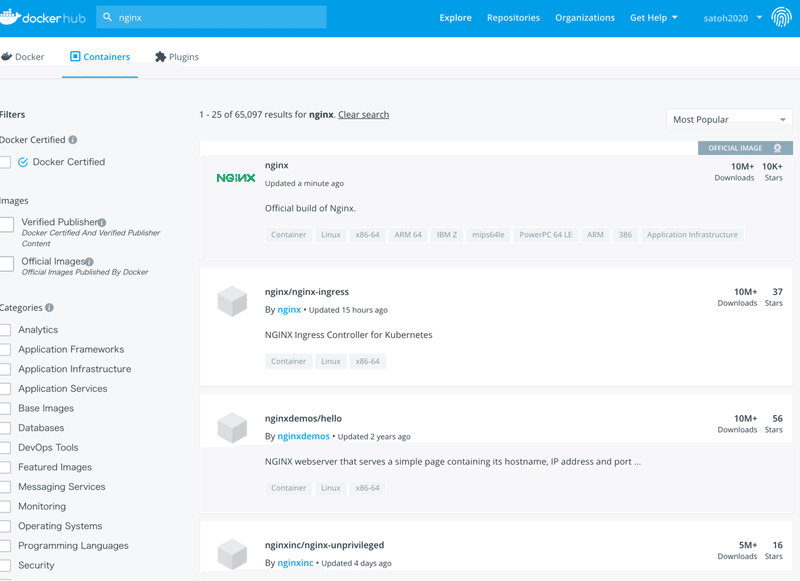Click the Plugins puzzle piece icon
This screenshot has height=581, width=800.
coord(160,57)
